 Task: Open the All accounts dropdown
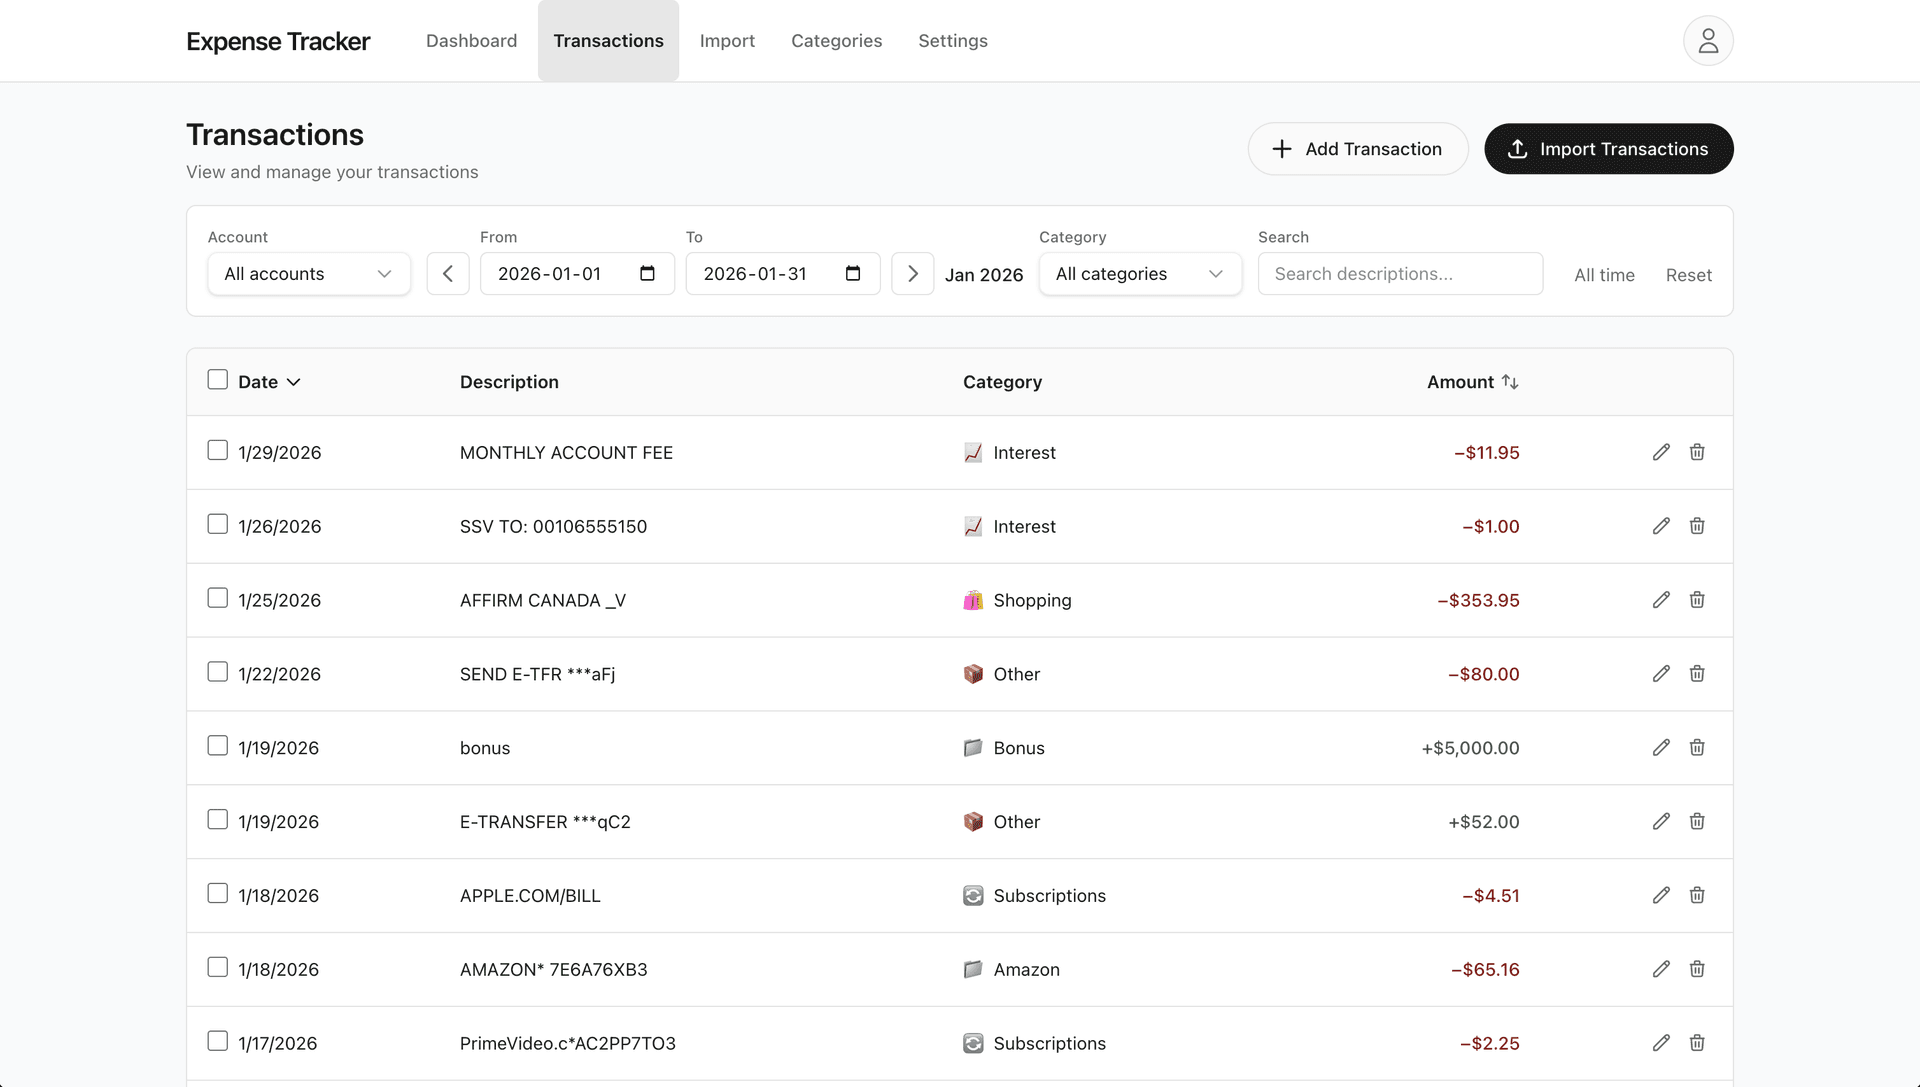click(308, 273)
